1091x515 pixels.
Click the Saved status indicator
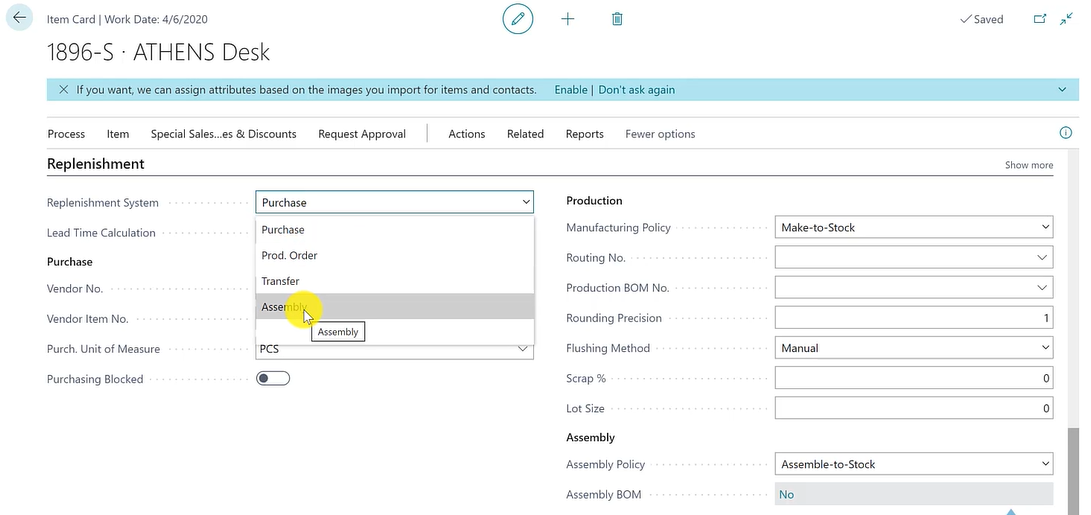pos(981,19)
